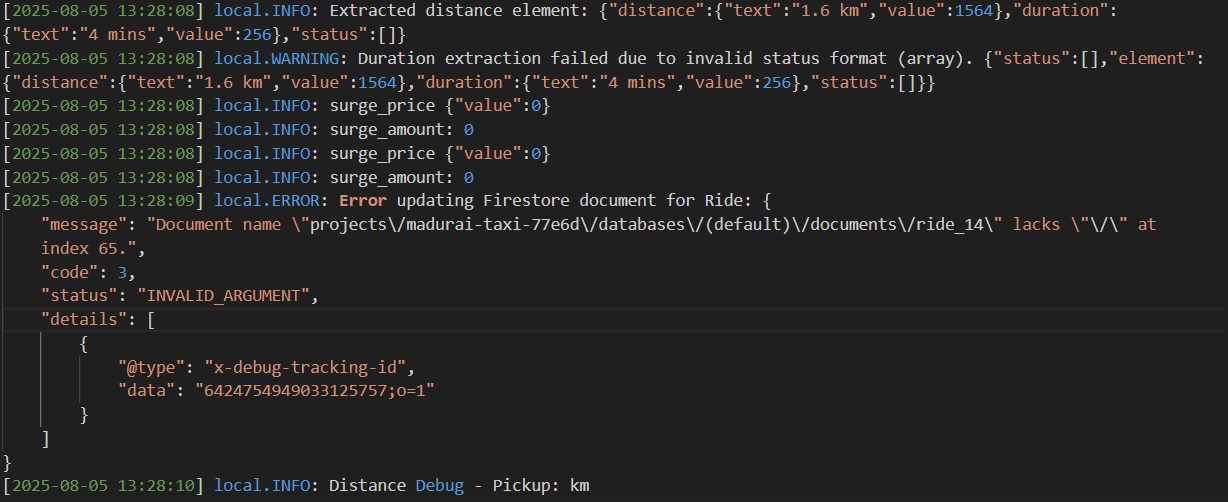
Task: Click the "code" key in the JSON
Action: (70, 272)
